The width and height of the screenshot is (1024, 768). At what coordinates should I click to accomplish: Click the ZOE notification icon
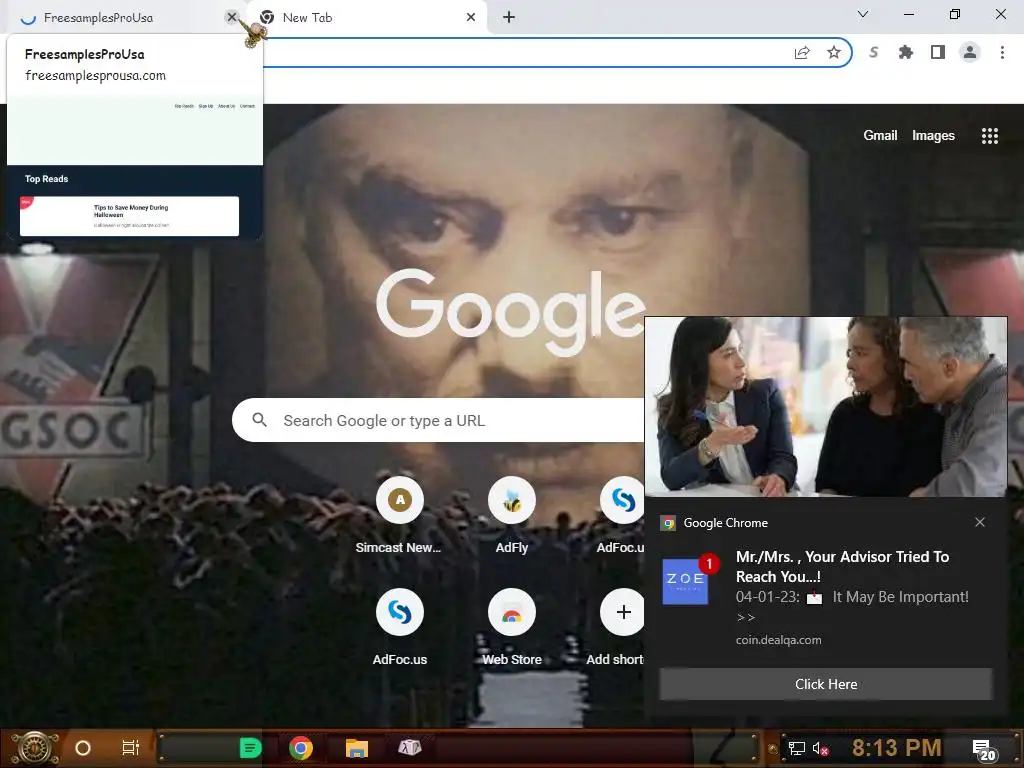686,581
